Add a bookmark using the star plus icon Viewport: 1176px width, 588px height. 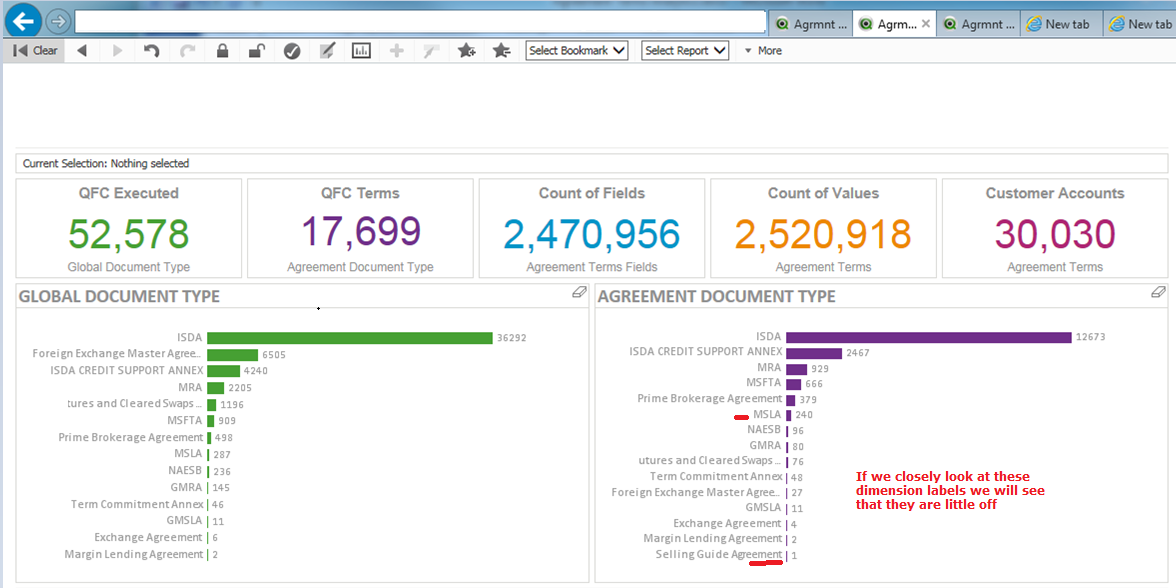466,51
